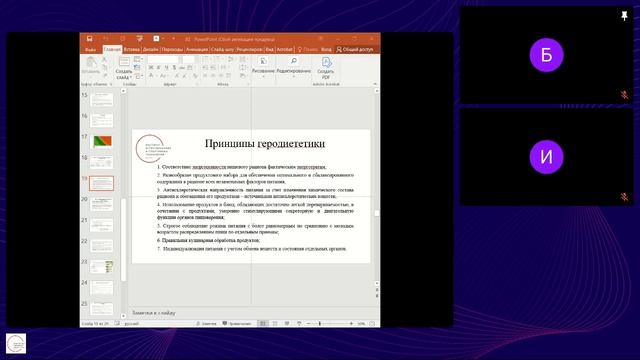The width and height of the screenshot is (640, 360).
Task: Select slide 23 thumbnail
Action: [x=101, y=267]
